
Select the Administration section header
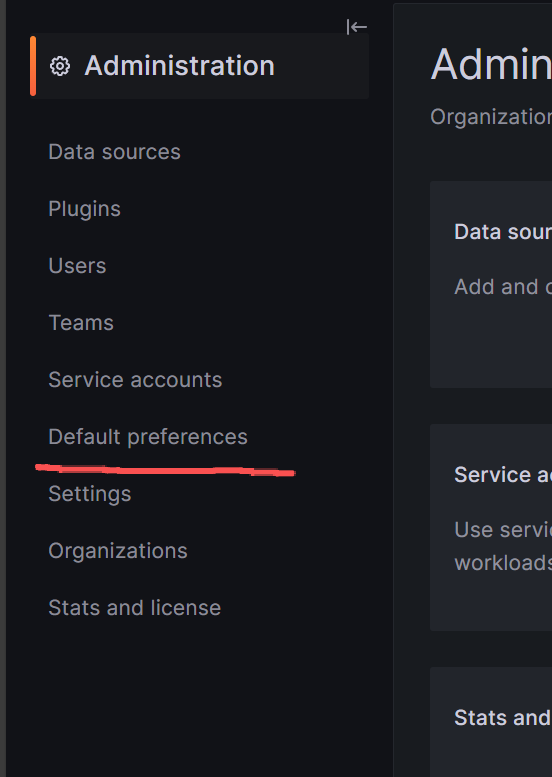click(x=200, y=66)
